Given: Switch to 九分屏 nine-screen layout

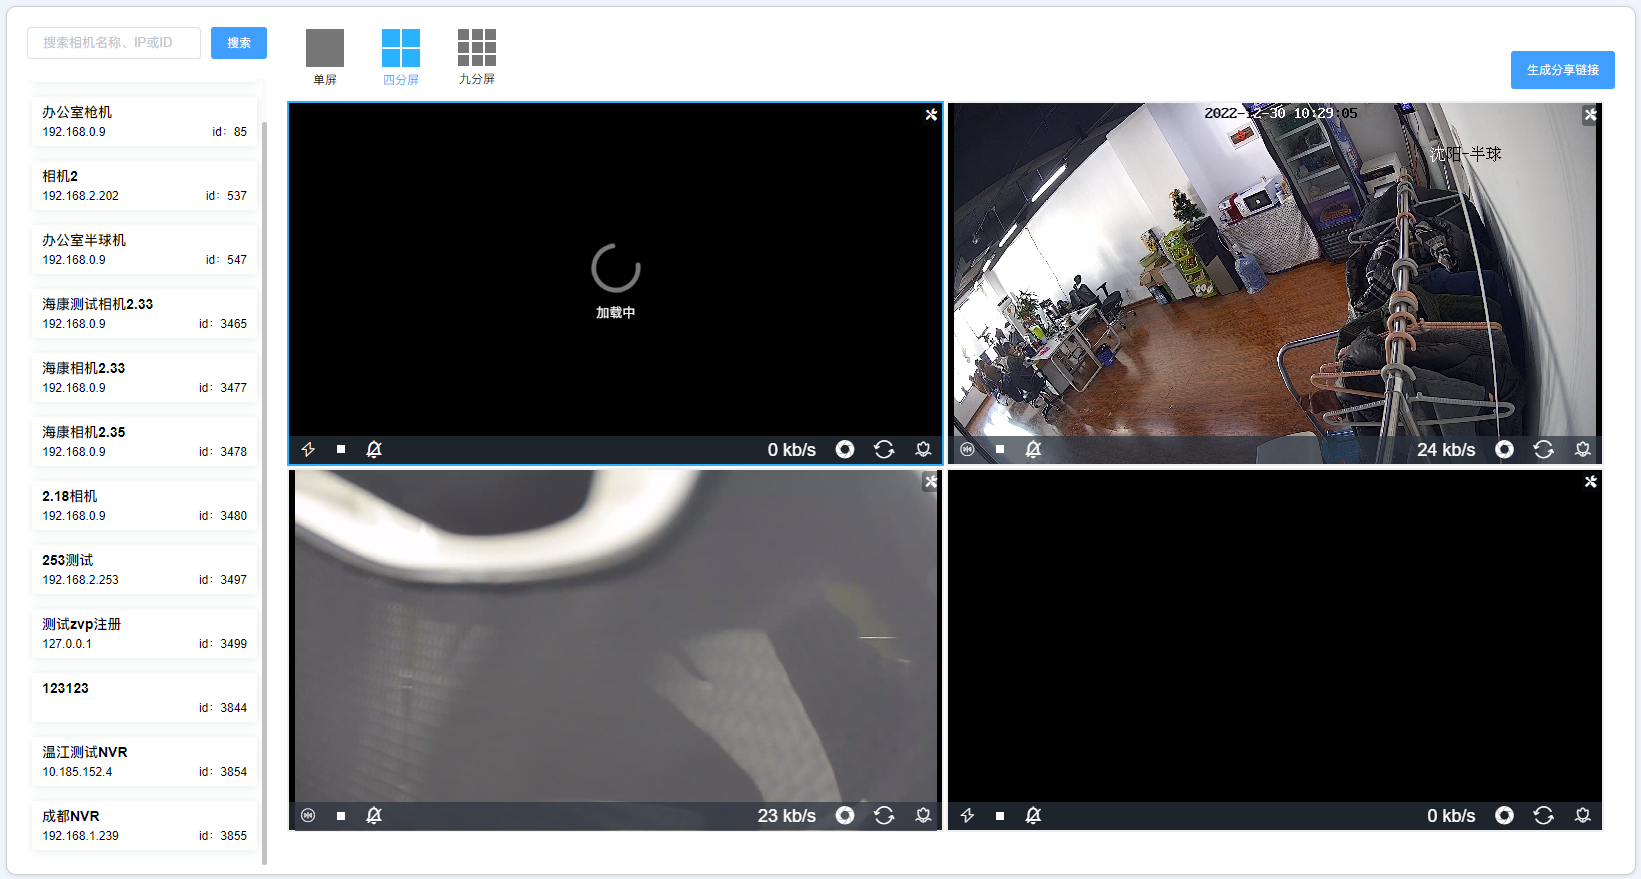Looking at the screenshot, I should click(x=477, y=56).
